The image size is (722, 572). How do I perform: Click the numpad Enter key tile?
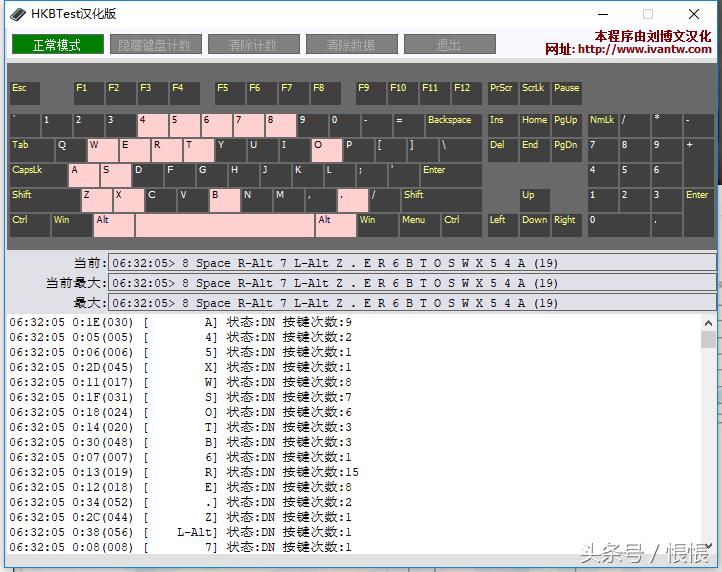(699, 213)
